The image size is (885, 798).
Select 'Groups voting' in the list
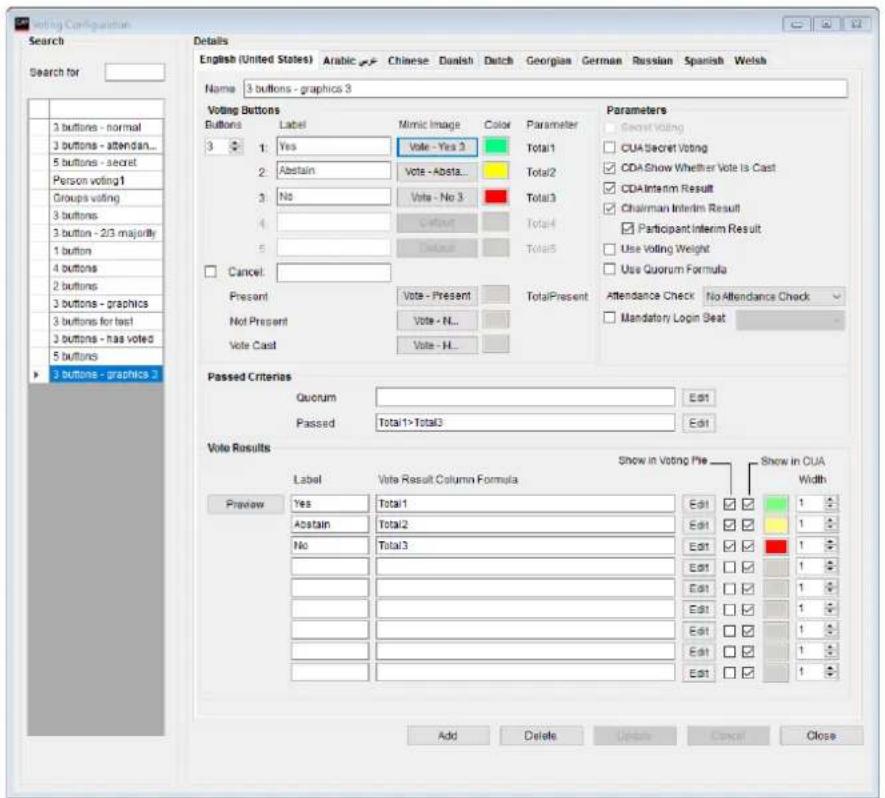tap(106, 198)
